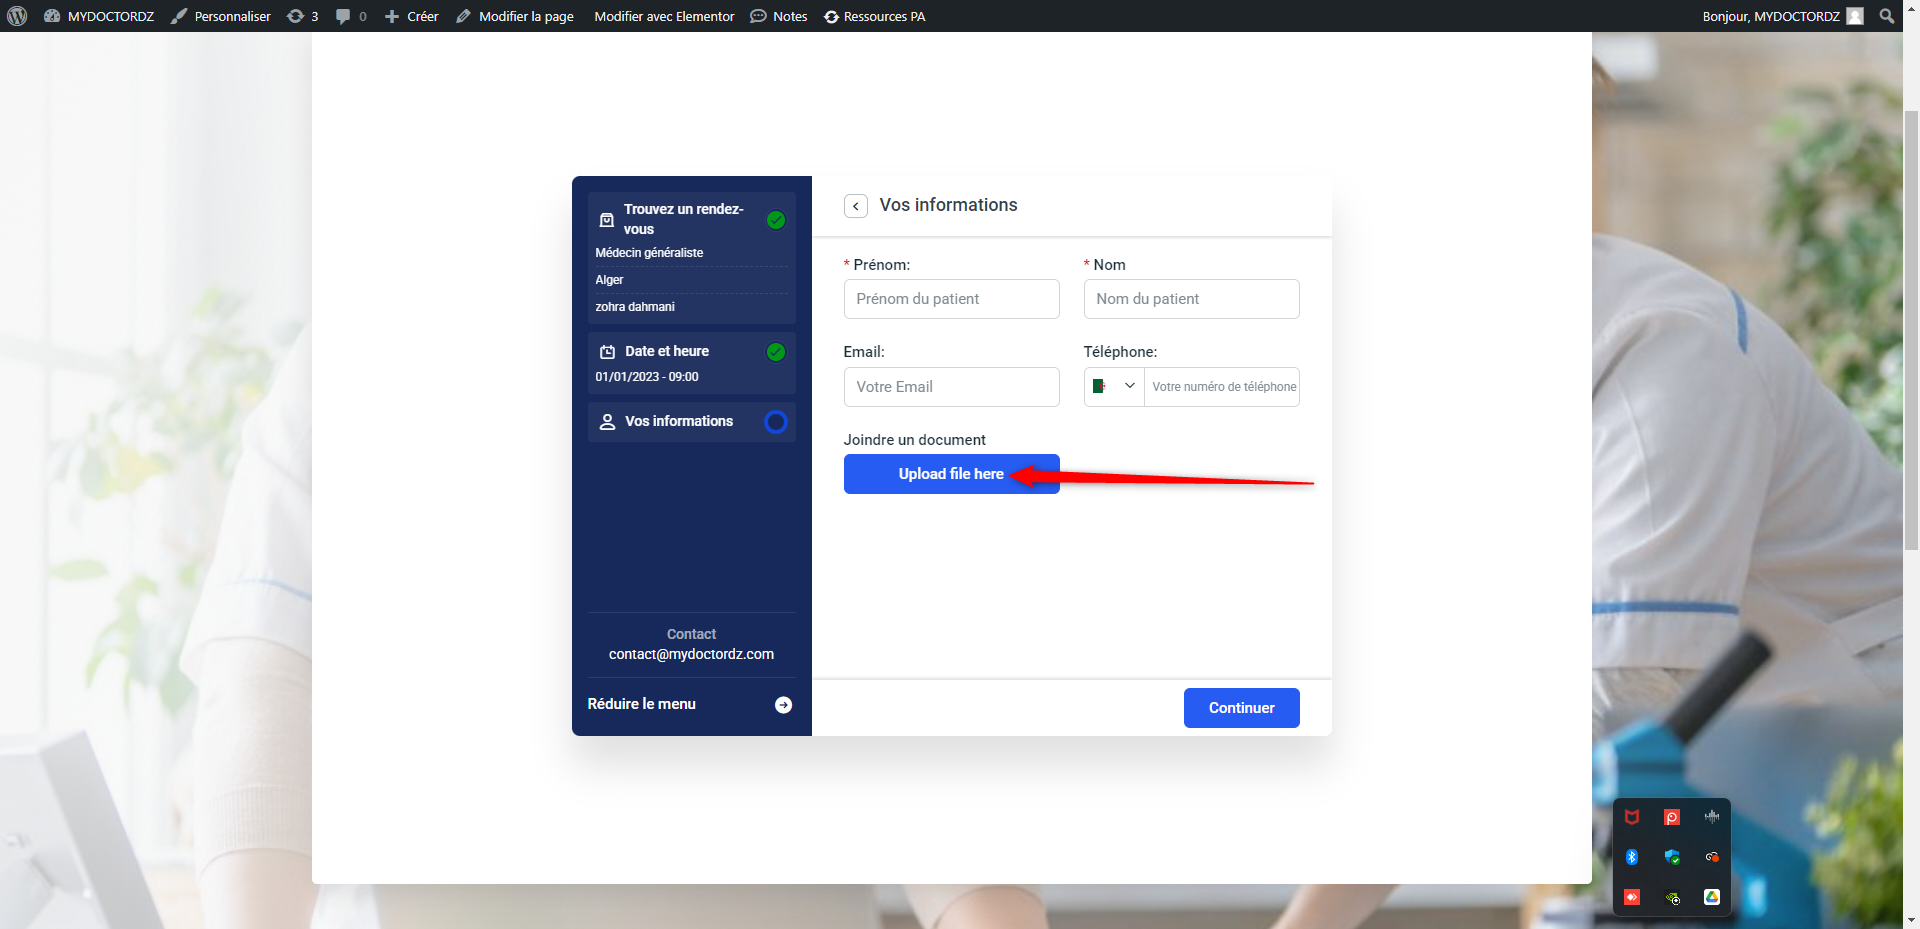The height and width of the screenshot is (929, 1920).
Task: Click the Windows Security shield tray icon
Action: tap(1671, 857)
